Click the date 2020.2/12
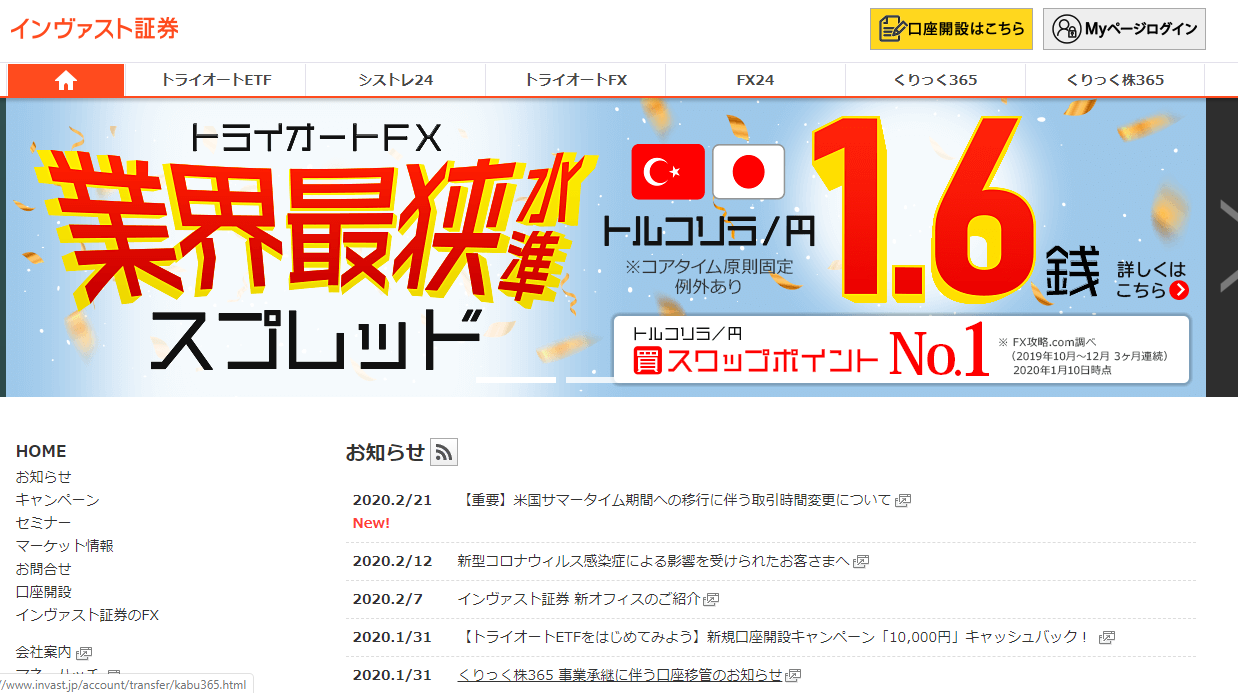Screen dimensions: 1238x693 click(392, 561)
